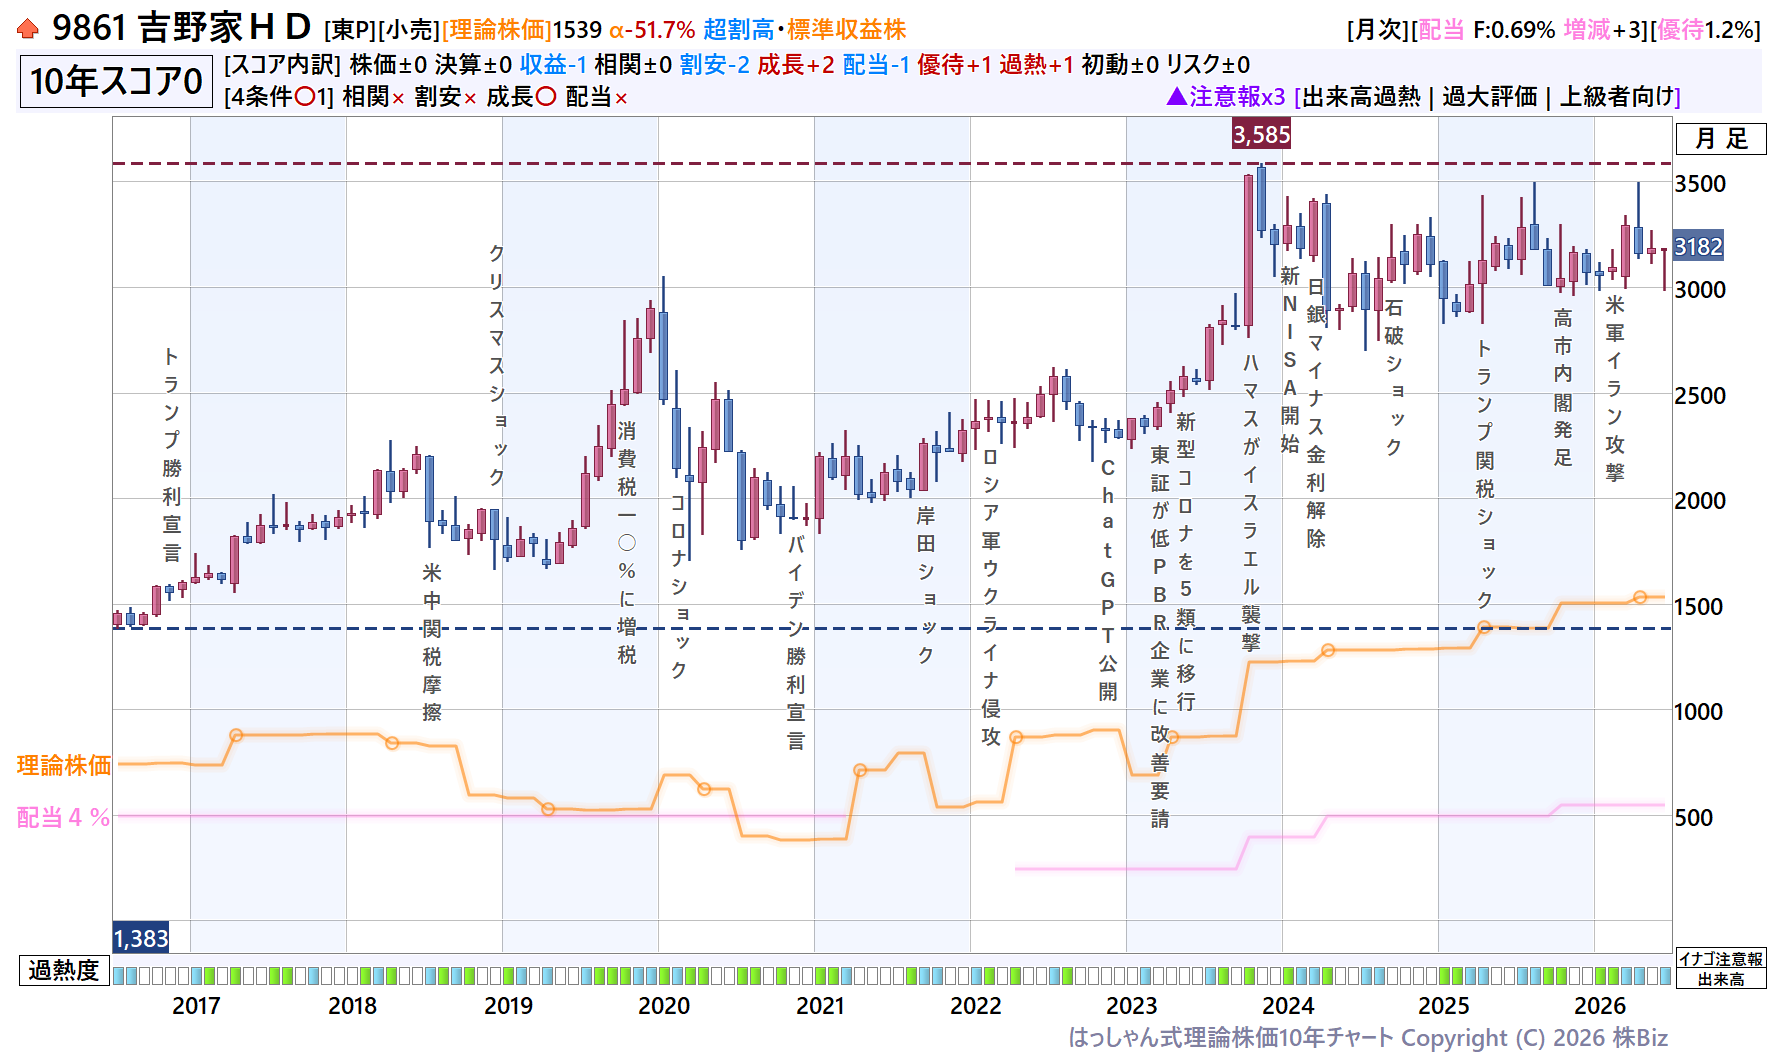
Task: Click the 新NISA開始 event annotation
Action: tap(1290, 358)
